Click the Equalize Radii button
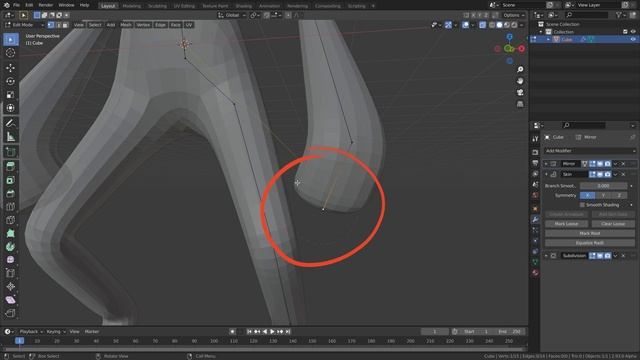 pos(590,243)
